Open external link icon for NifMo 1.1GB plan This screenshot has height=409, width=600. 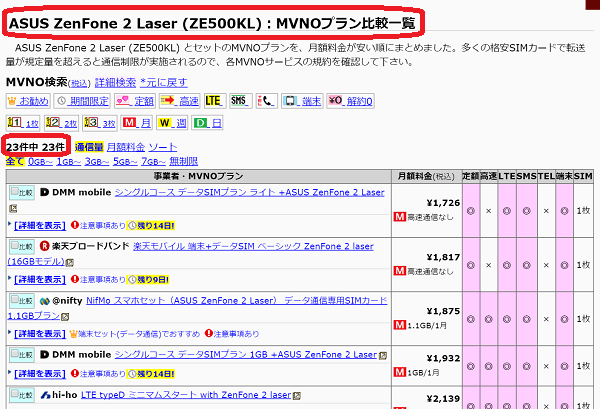[x=65, y=317]
